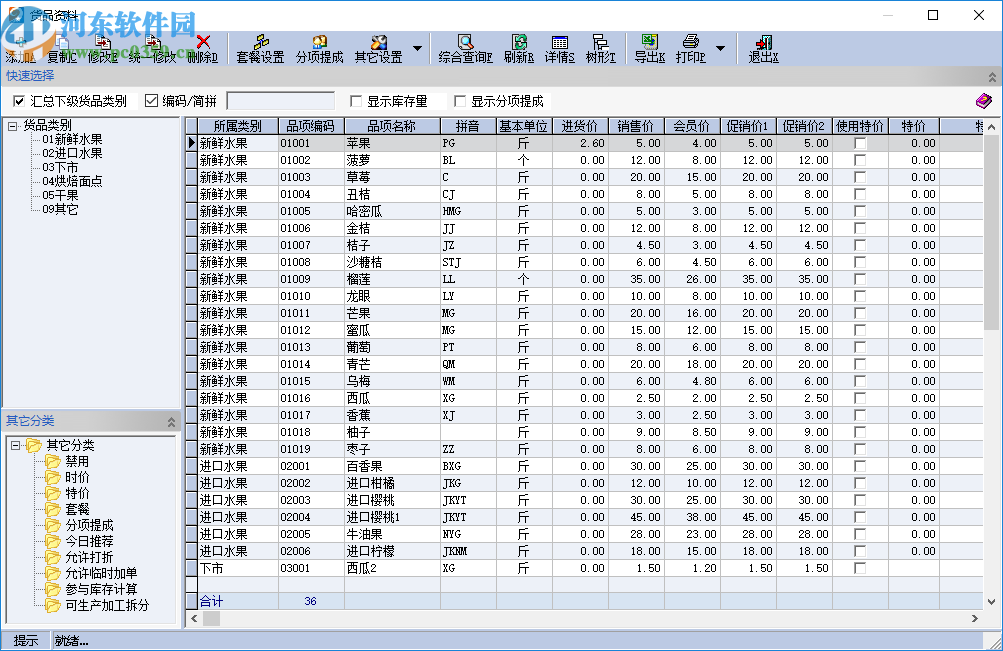Screen dimensions: 1003x651
Task: Select 02进口水果 in category tree
Action: tap(72, 153)
